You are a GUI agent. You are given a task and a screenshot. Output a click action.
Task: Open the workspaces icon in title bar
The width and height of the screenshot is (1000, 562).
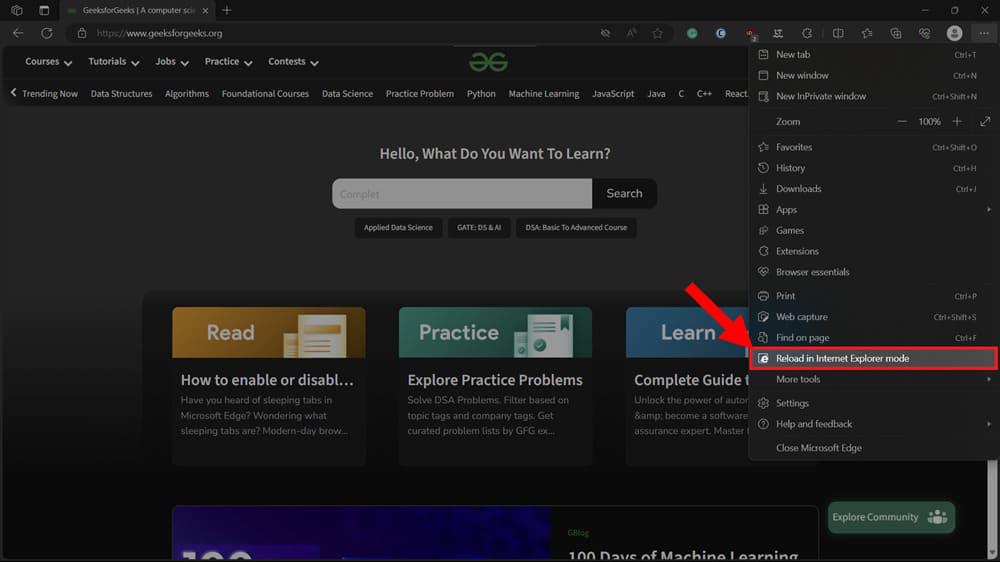17,10
